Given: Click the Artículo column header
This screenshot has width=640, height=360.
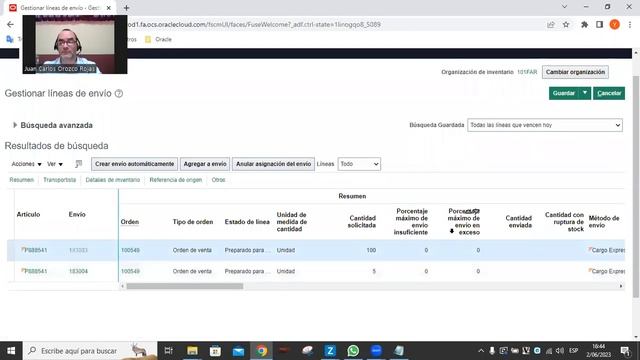Looking at the screenshot, I should 28,215.
